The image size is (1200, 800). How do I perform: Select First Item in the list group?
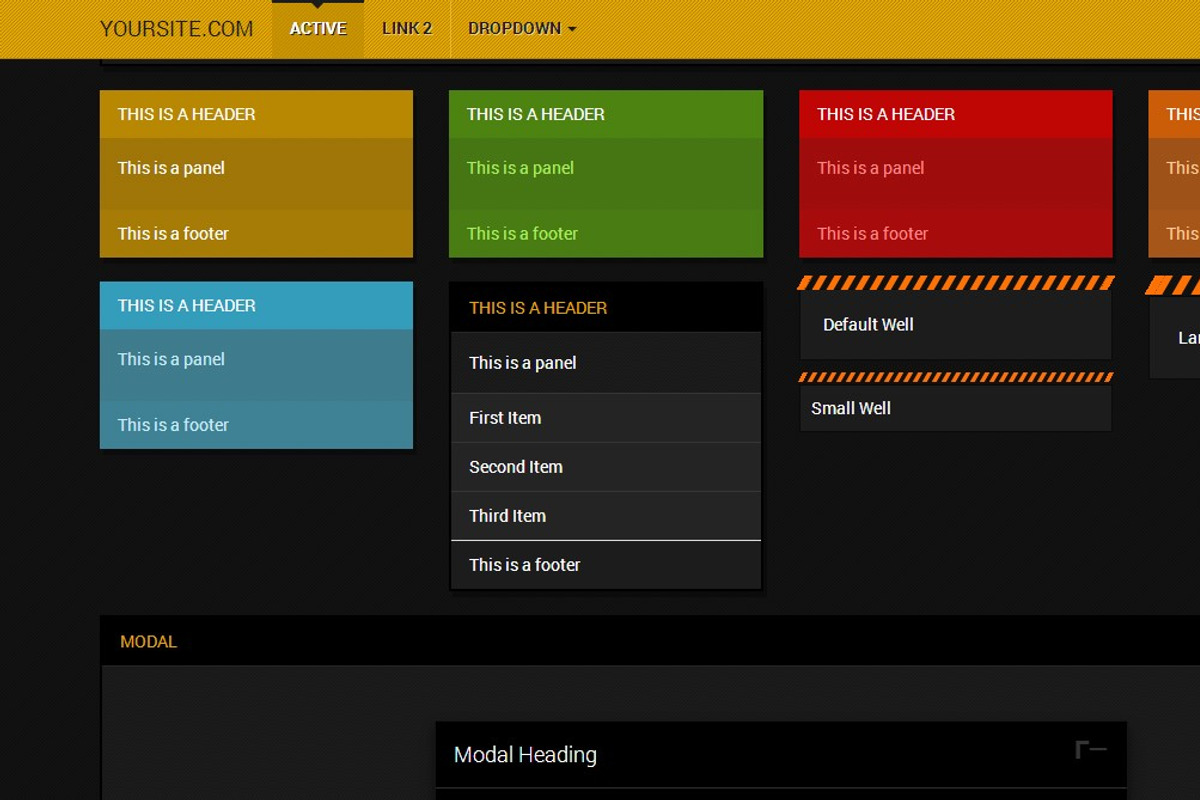tap(504, 417)
